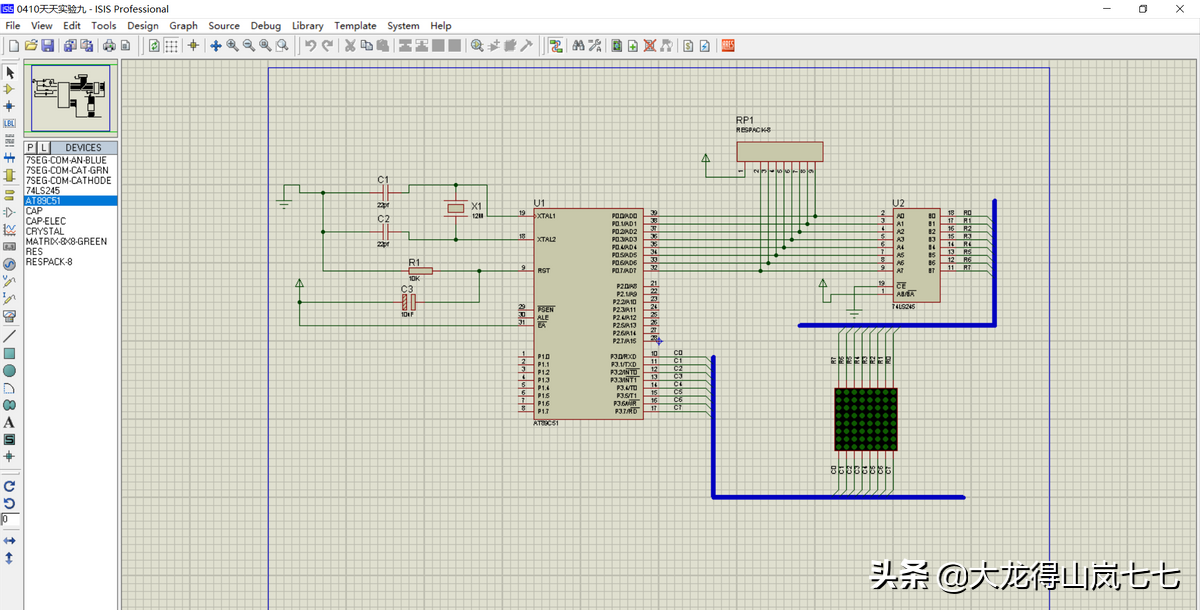Open the Library menu

[307, 25]
